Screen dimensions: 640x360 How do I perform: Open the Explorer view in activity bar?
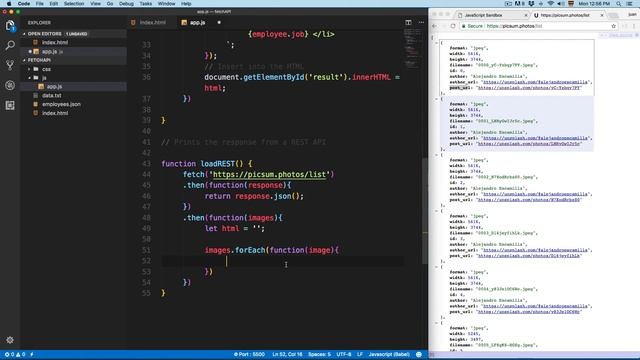(x=10, y=25)
